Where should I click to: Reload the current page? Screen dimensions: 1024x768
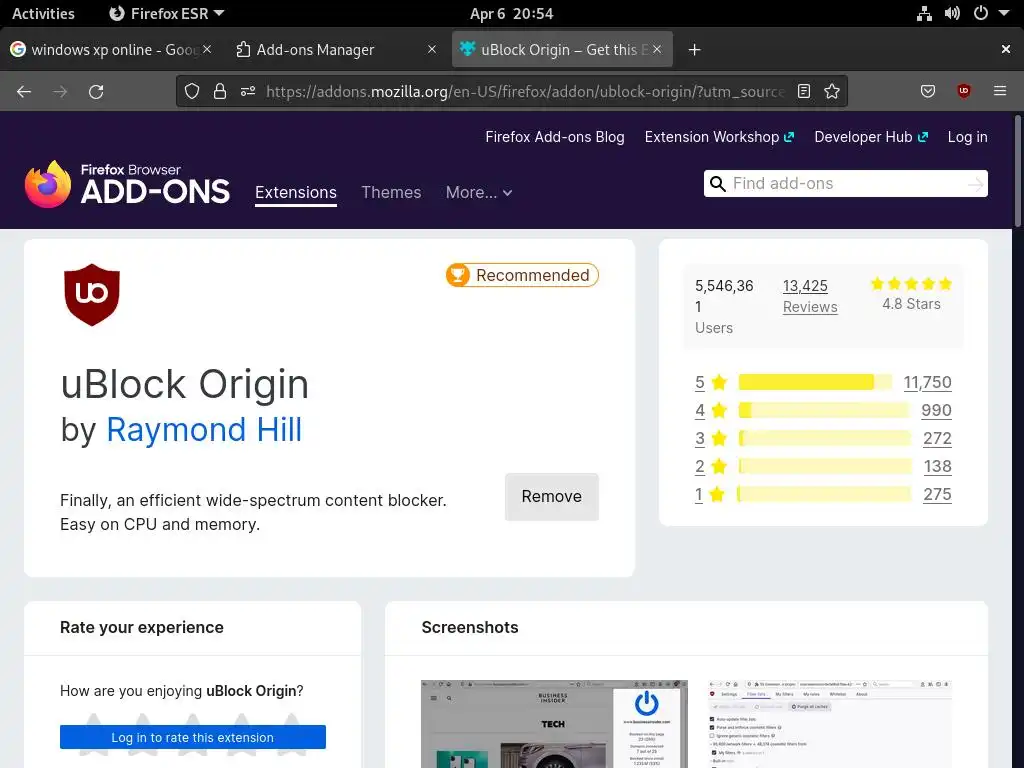pyautogui.click(x=96, y=91)
